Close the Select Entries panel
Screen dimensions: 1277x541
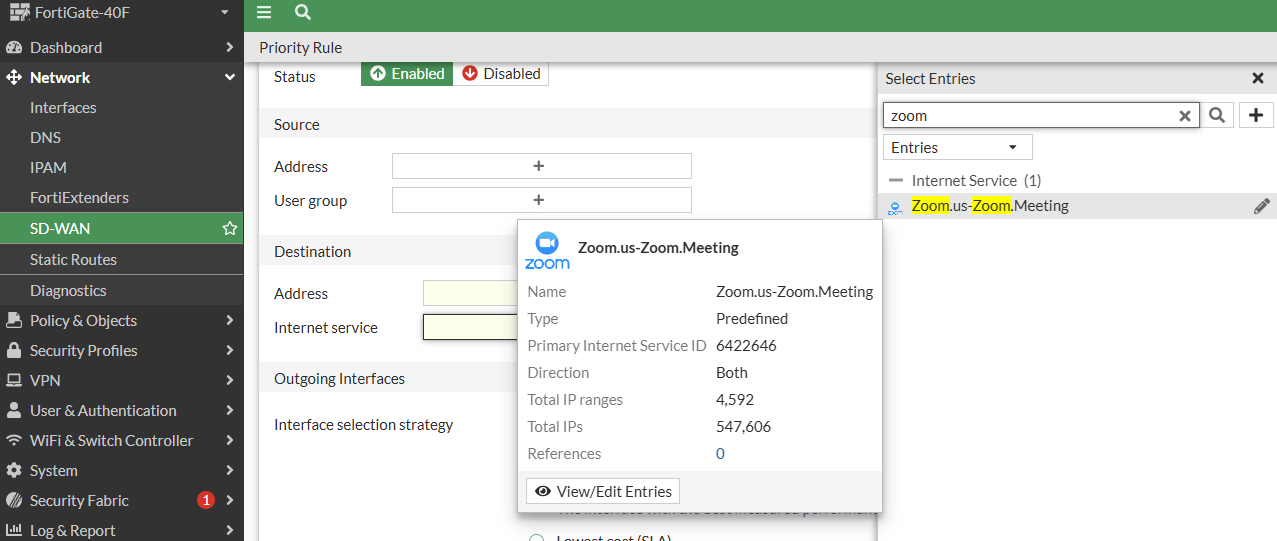[x=1258, y=78]
